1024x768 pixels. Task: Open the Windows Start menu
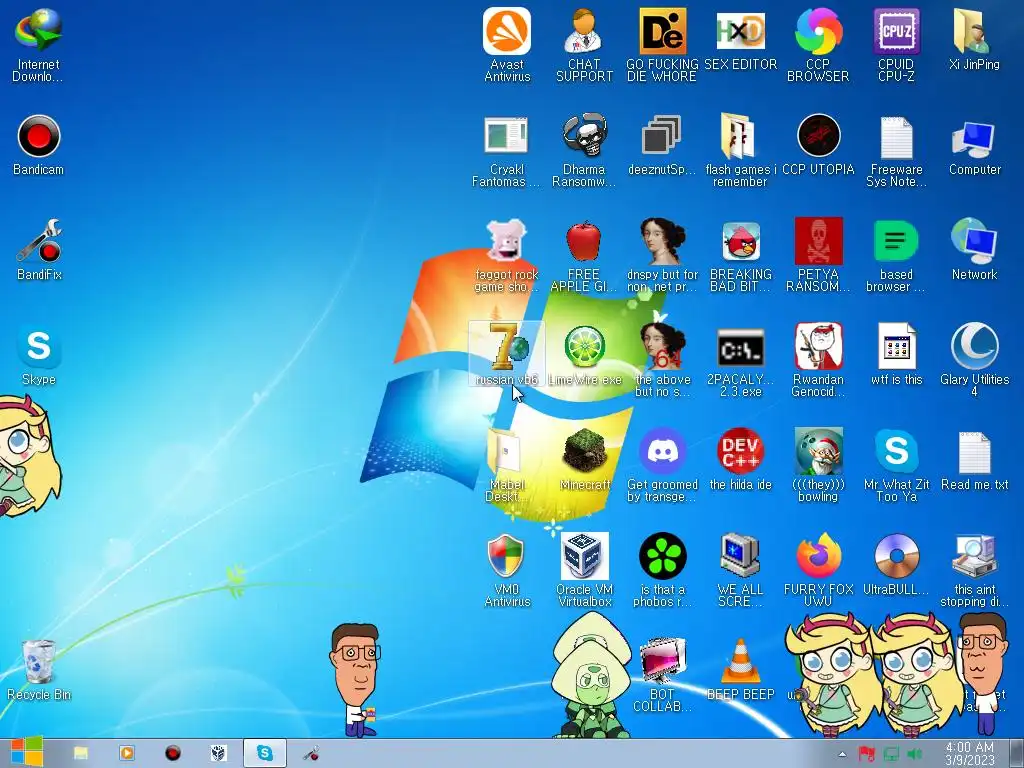tap(26, 753)
